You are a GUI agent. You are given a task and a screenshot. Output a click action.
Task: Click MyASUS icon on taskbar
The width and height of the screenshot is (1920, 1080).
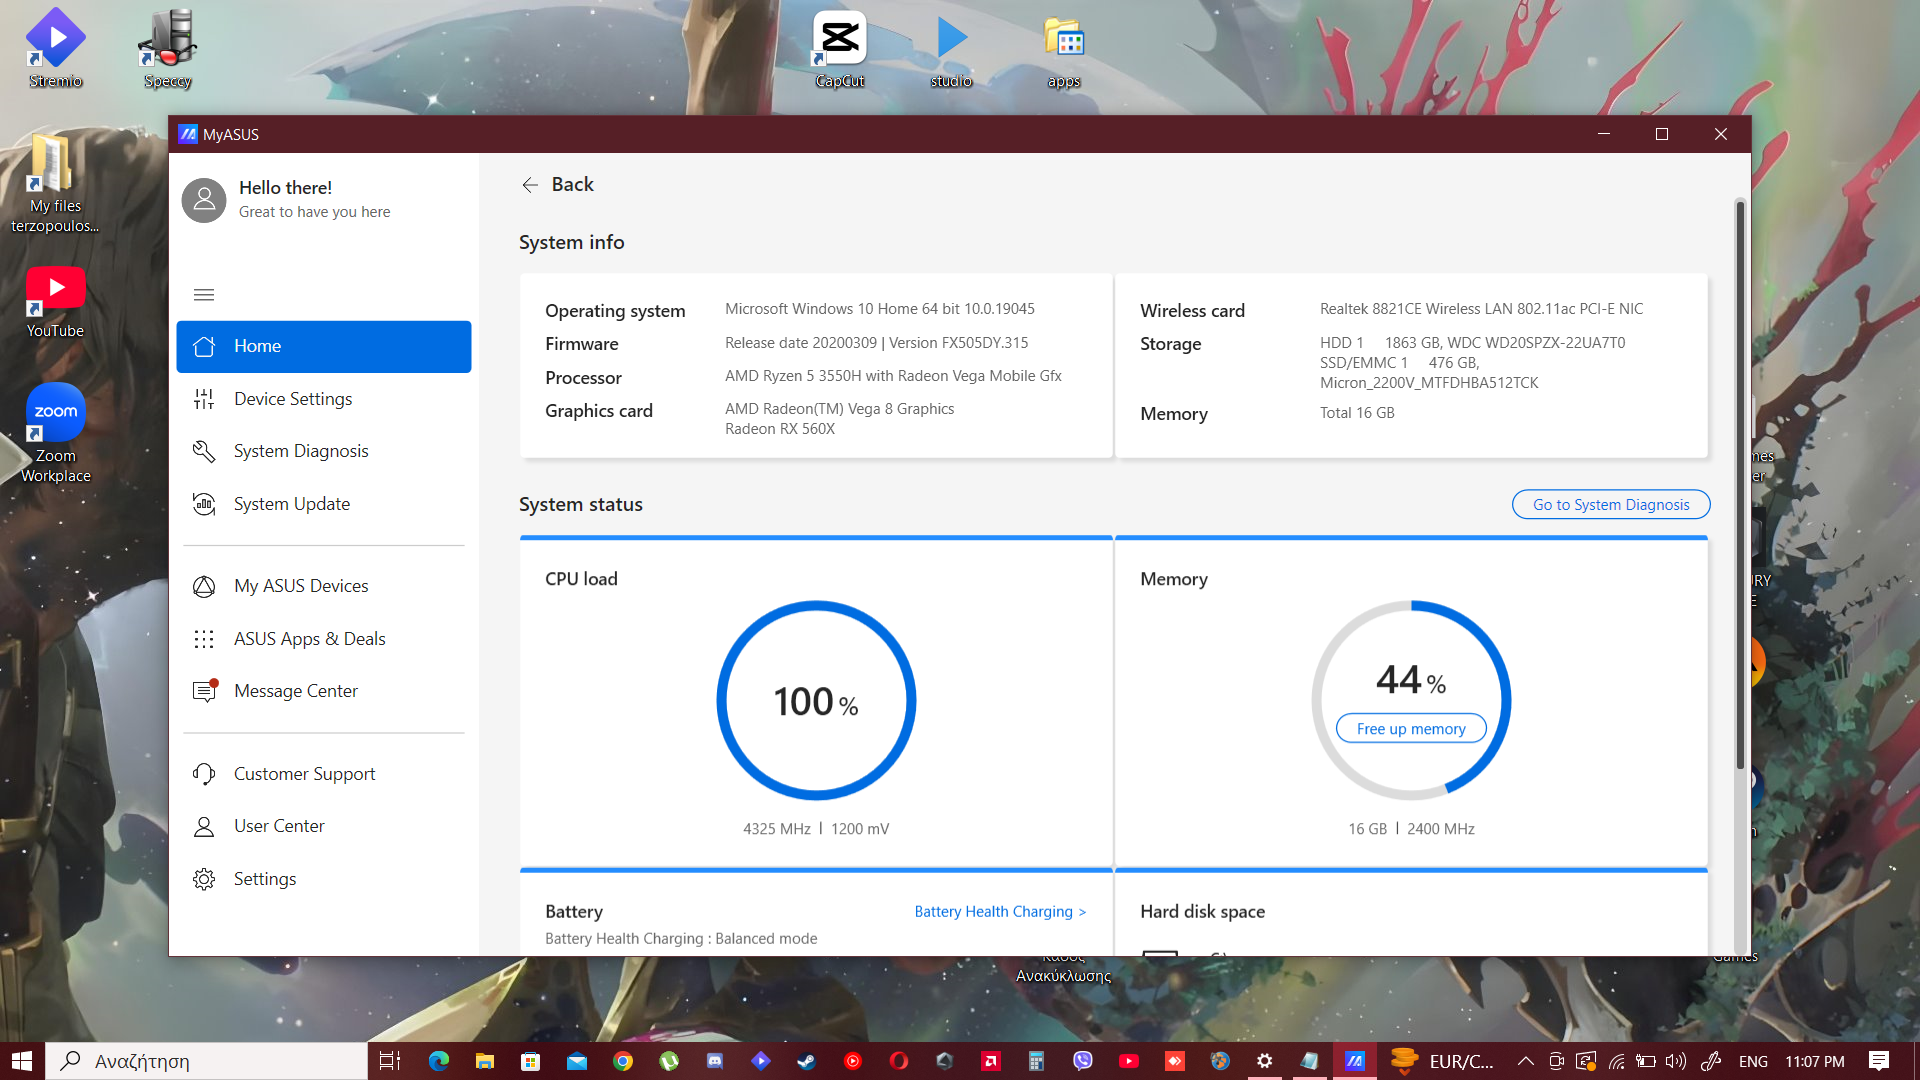click(x=1355, y=1061)
